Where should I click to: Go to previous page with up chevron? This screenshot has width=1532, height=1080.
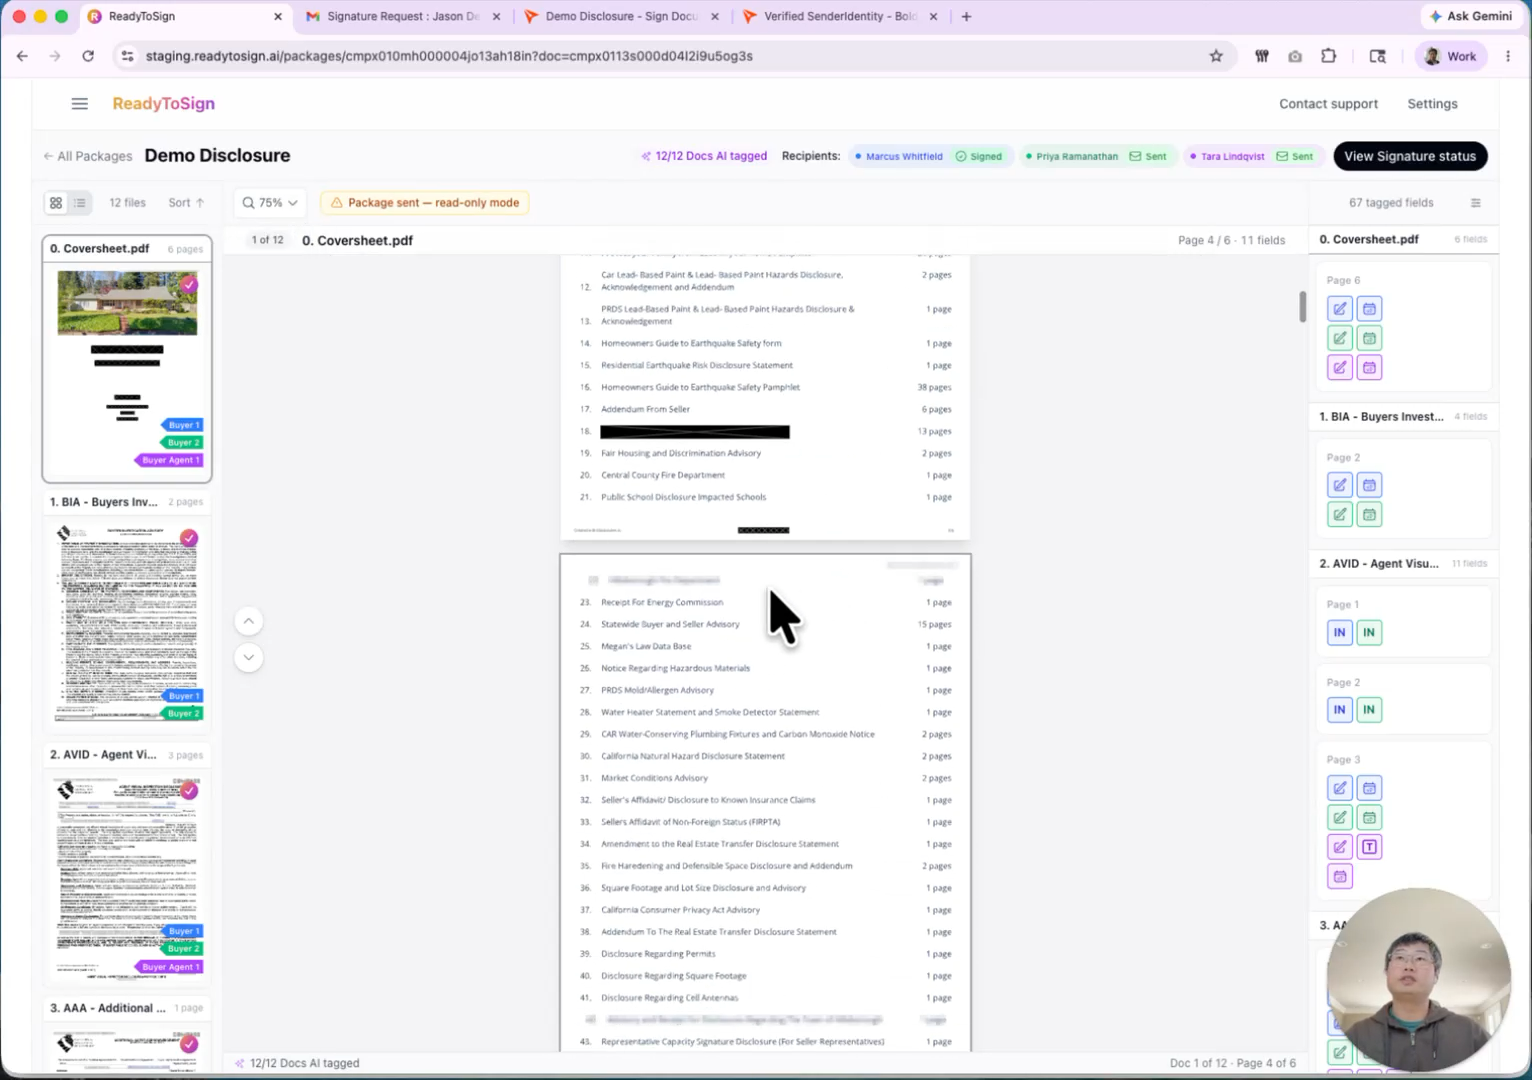pyautogui.click(x=249, y=621)
